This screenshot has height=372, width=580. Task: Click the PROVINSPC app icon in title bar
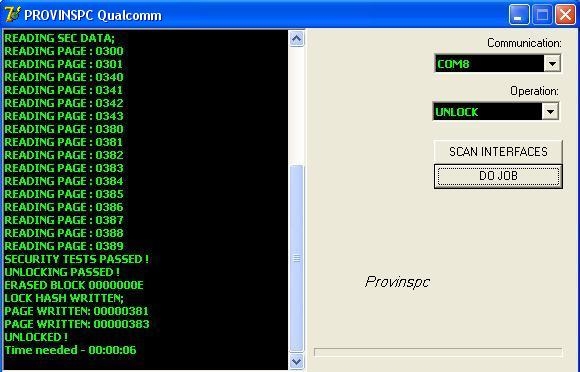(12, 15)
